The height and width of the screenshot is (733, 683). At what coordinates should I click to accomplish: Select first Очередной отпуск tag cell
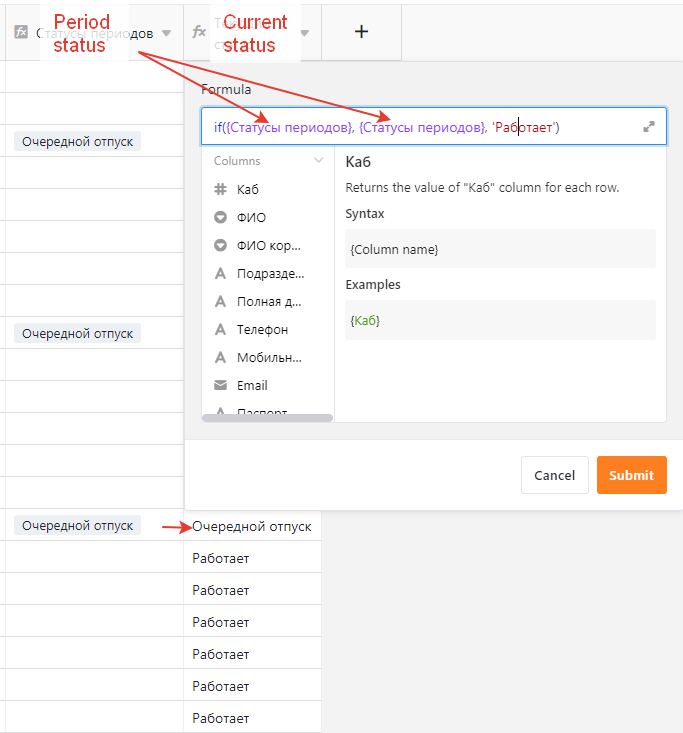[78, 141]
